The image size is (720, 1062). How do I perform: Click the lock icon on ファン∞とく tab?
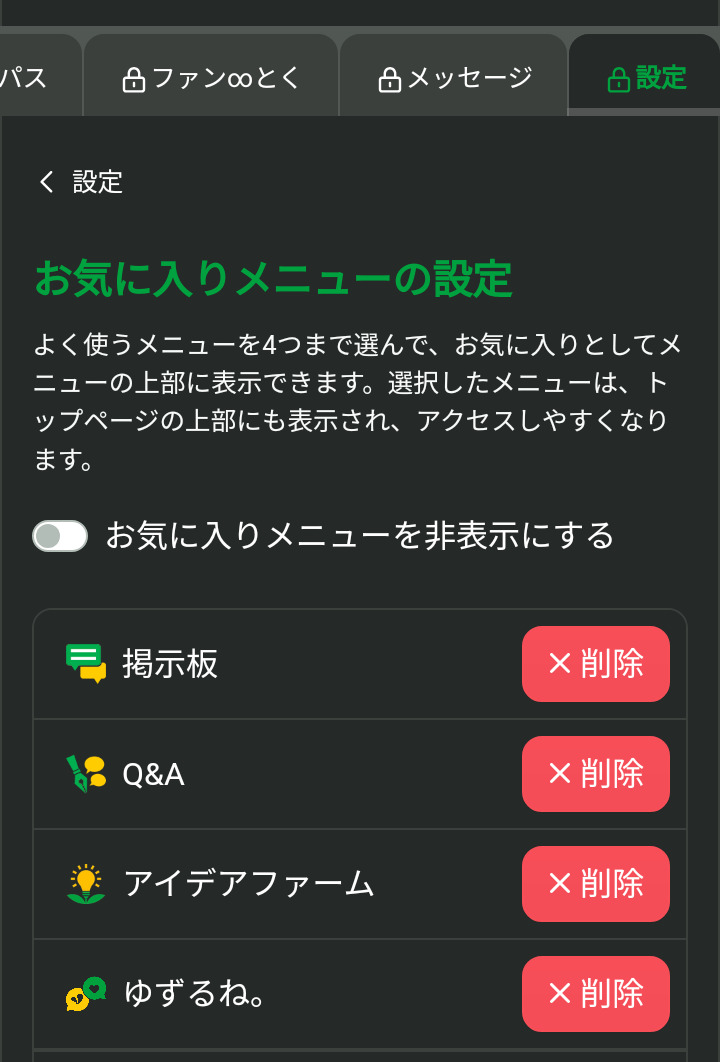(x=133, y=80)
